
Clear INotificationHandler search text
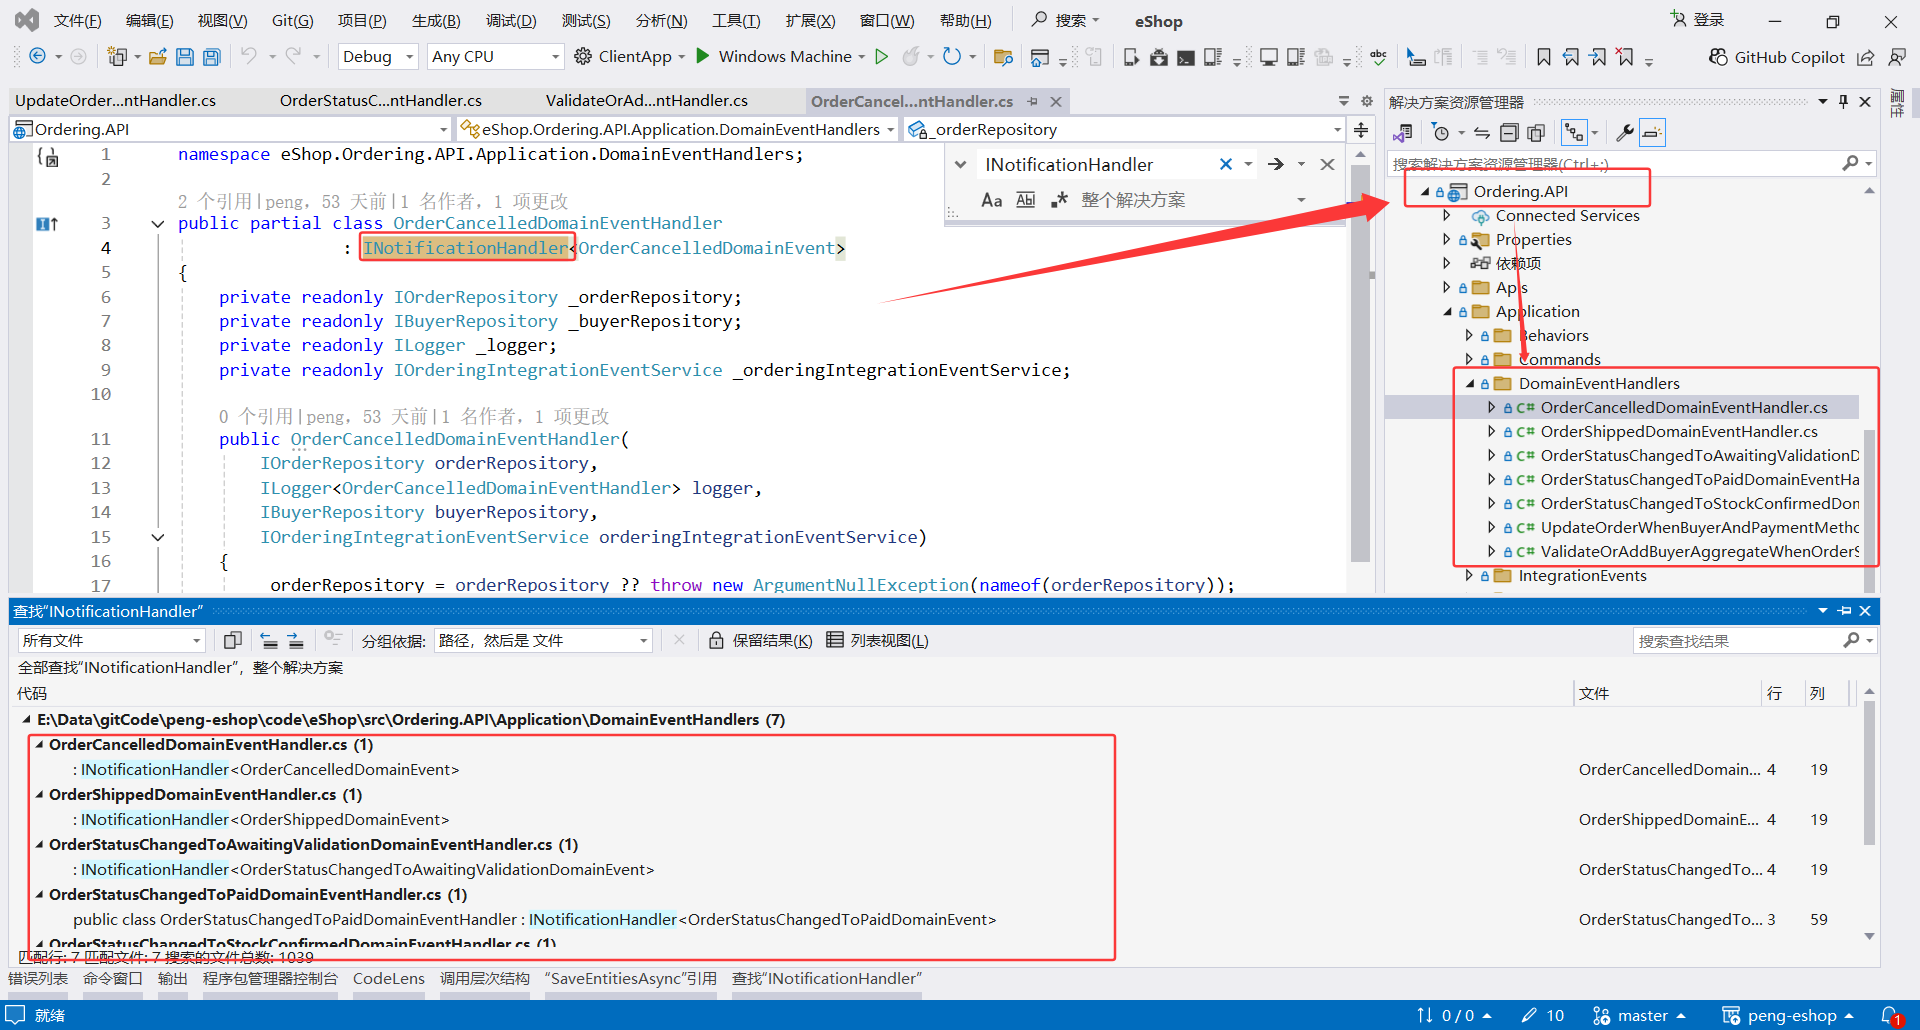tap(1226, 165)
